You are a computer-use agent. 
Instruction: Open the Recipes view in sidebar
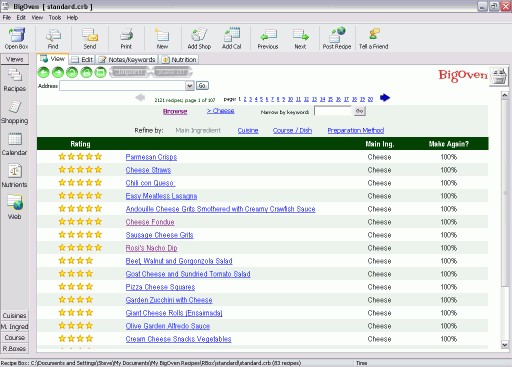click(15, 80)
